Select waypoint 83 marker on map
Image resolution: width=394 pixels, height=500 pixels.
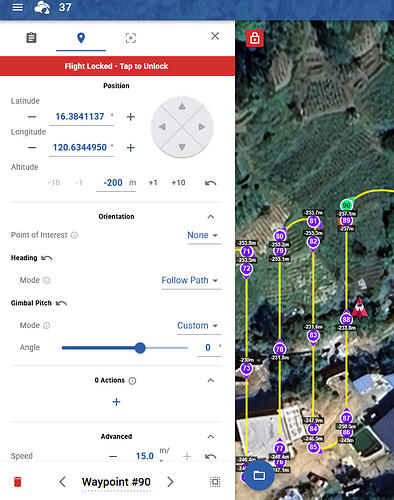pos(313,335)
